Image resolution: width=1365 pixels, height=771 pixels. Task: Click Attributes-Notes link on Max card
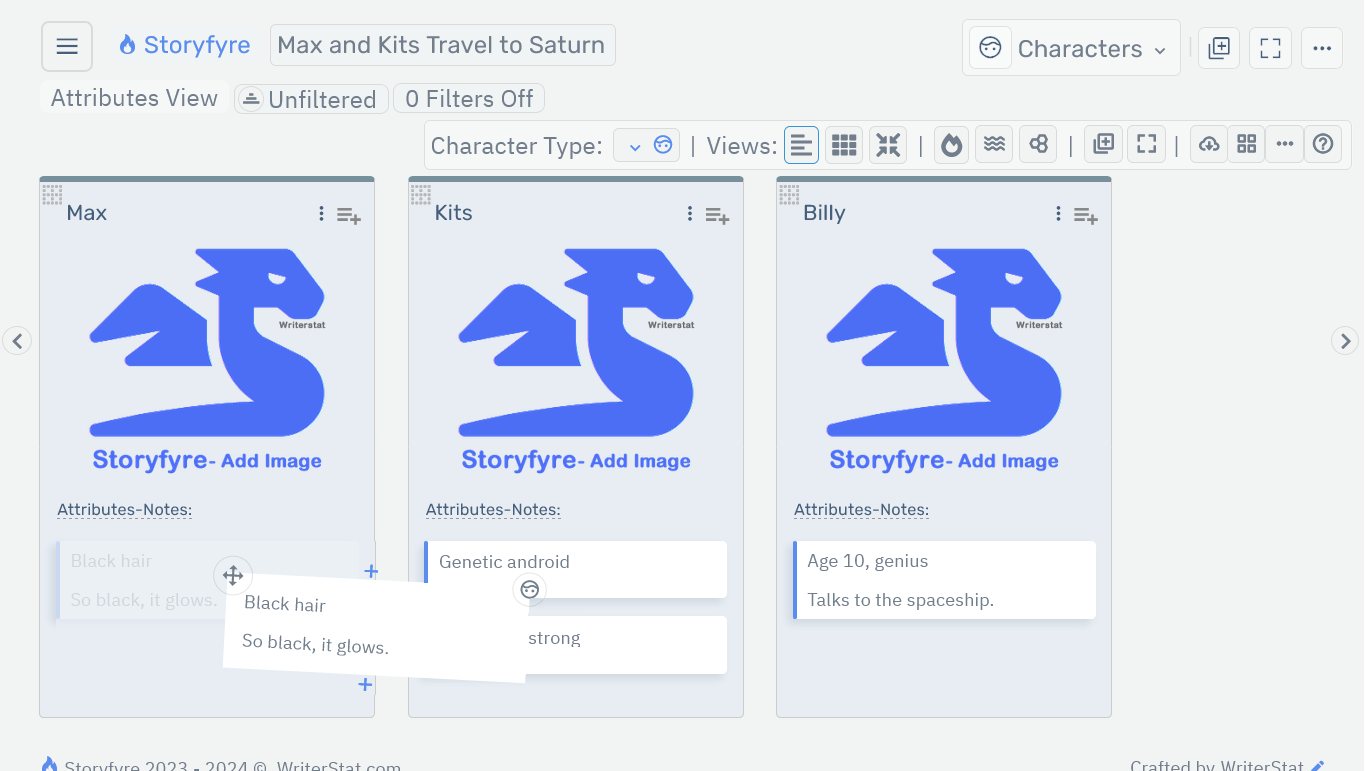tap(124, 509)
